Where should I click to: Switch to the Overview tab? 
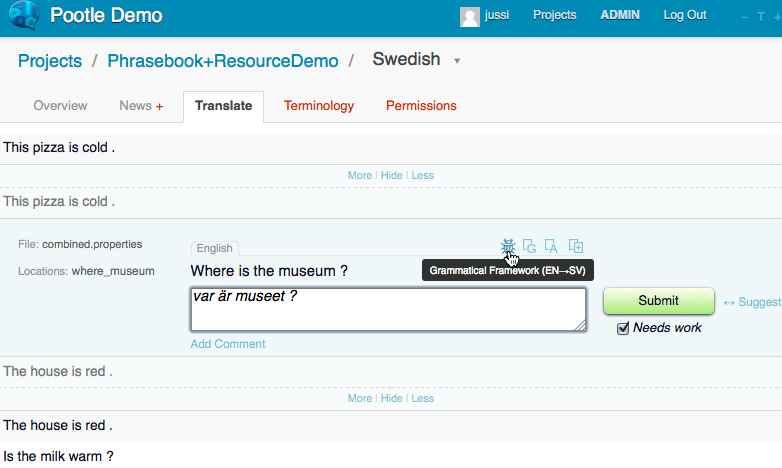[60, 106]
